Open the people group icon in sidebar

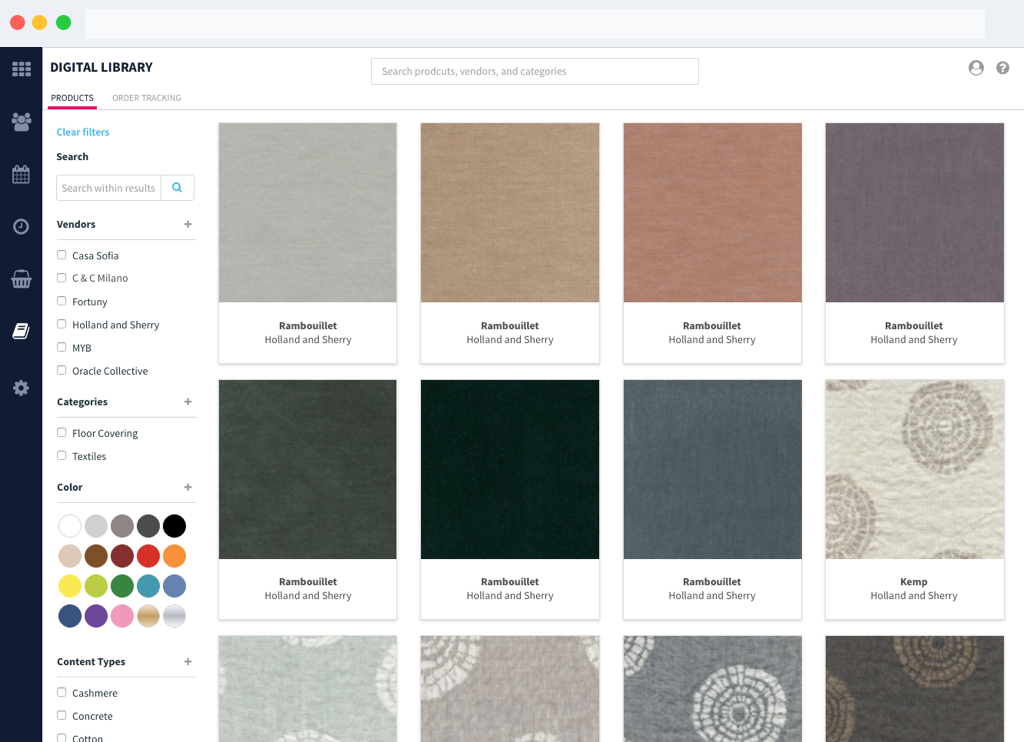(21, 121)
